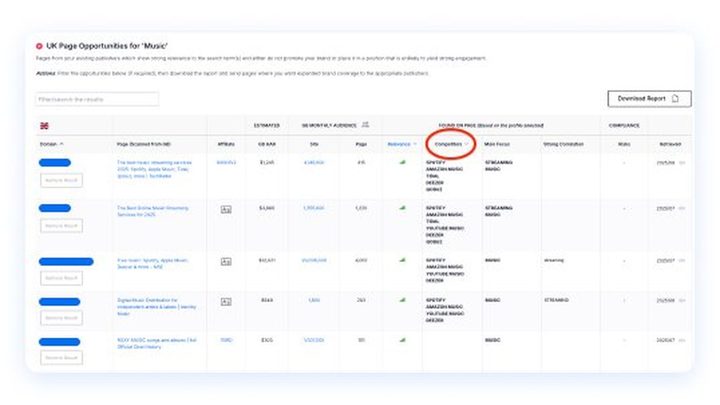Click Refresh Result in Digital Music Distribution row
This screenshot has width=720, height=405.
pyautogui.click(x=62, y=318)
